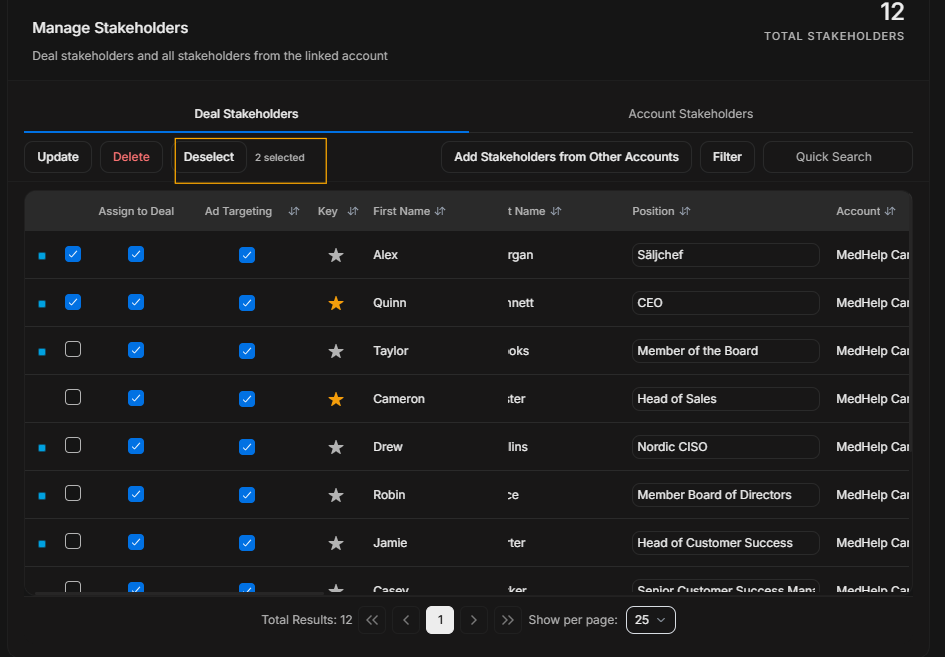
Task: Switch to the Account Stakeholders tab
Action: pyautogui.click(x=691, y=114)
